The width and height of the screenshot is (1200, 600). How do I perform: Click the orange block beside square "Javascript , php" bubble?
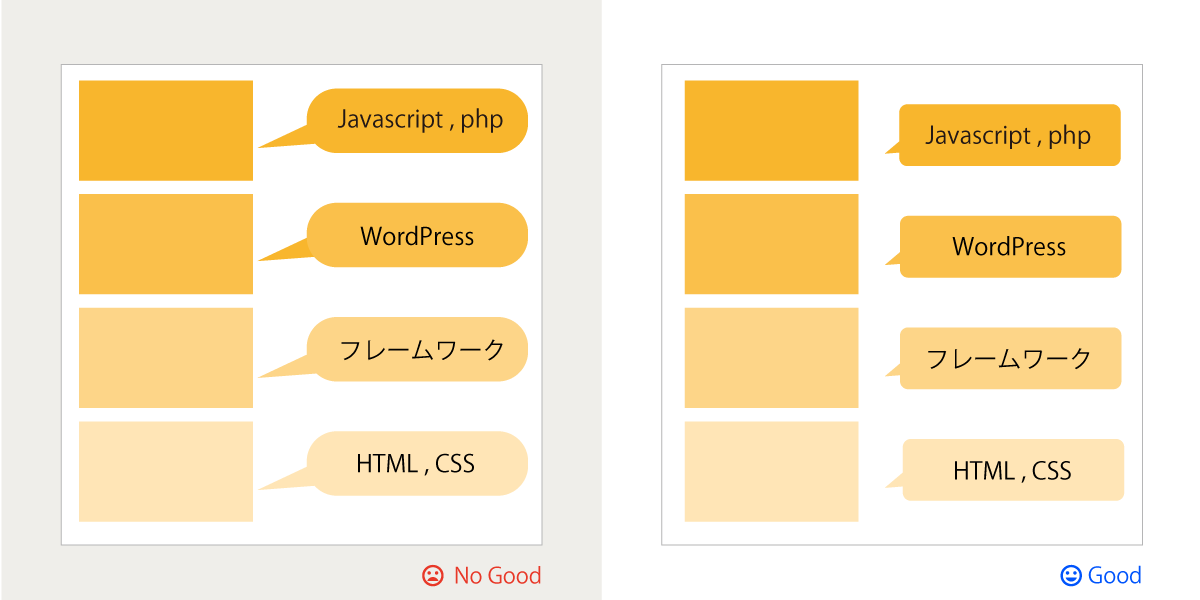tap(771, 131)
